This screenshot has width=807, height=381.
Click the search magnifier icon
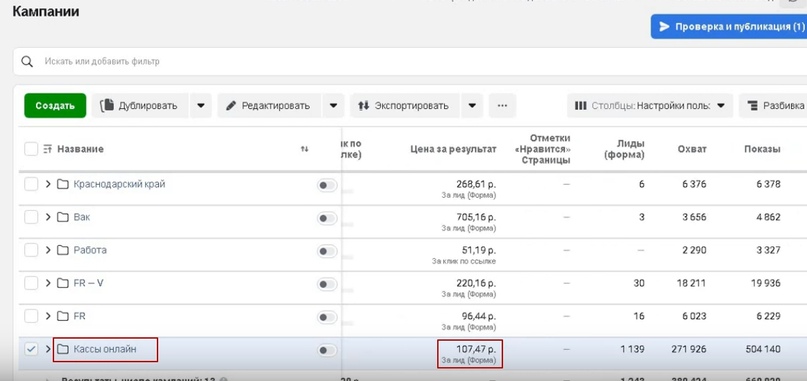[27, 62]
